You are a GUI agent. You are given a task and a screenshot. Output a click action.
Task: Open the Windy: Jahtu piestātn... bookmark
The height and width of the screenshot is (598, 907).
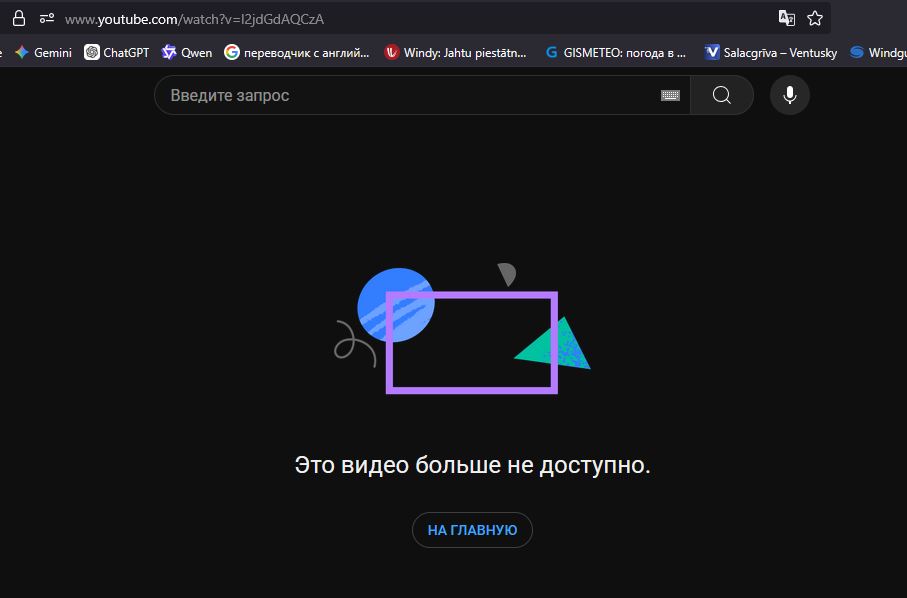point(455,53)
